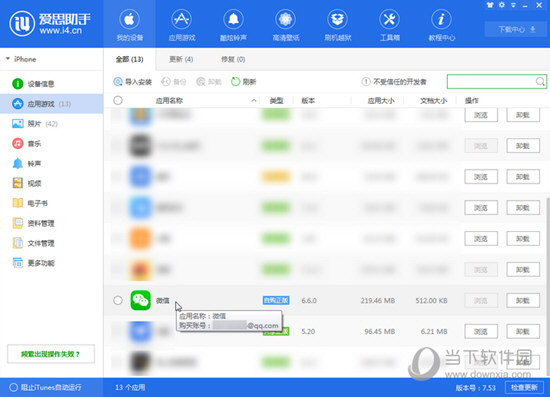Sort by the 版本 column header

click(x=308, y=101)
